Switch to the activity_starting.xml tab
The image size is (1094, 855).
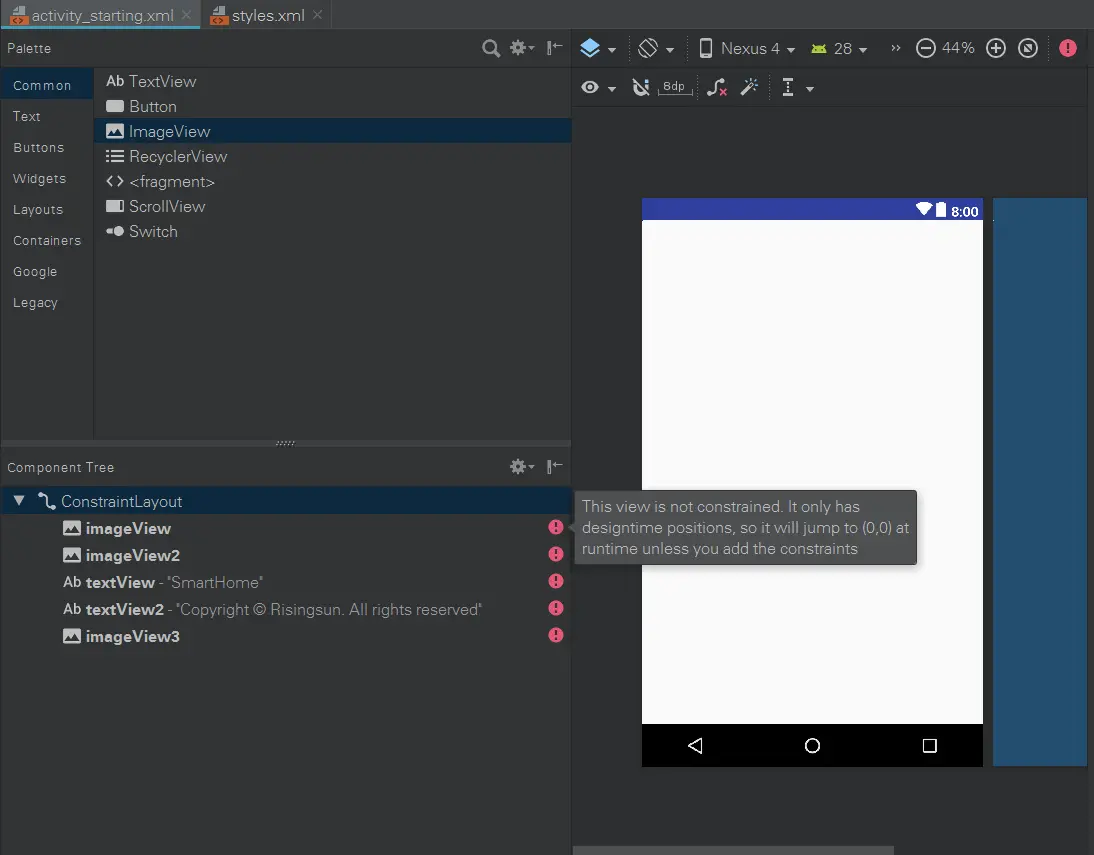101,15
